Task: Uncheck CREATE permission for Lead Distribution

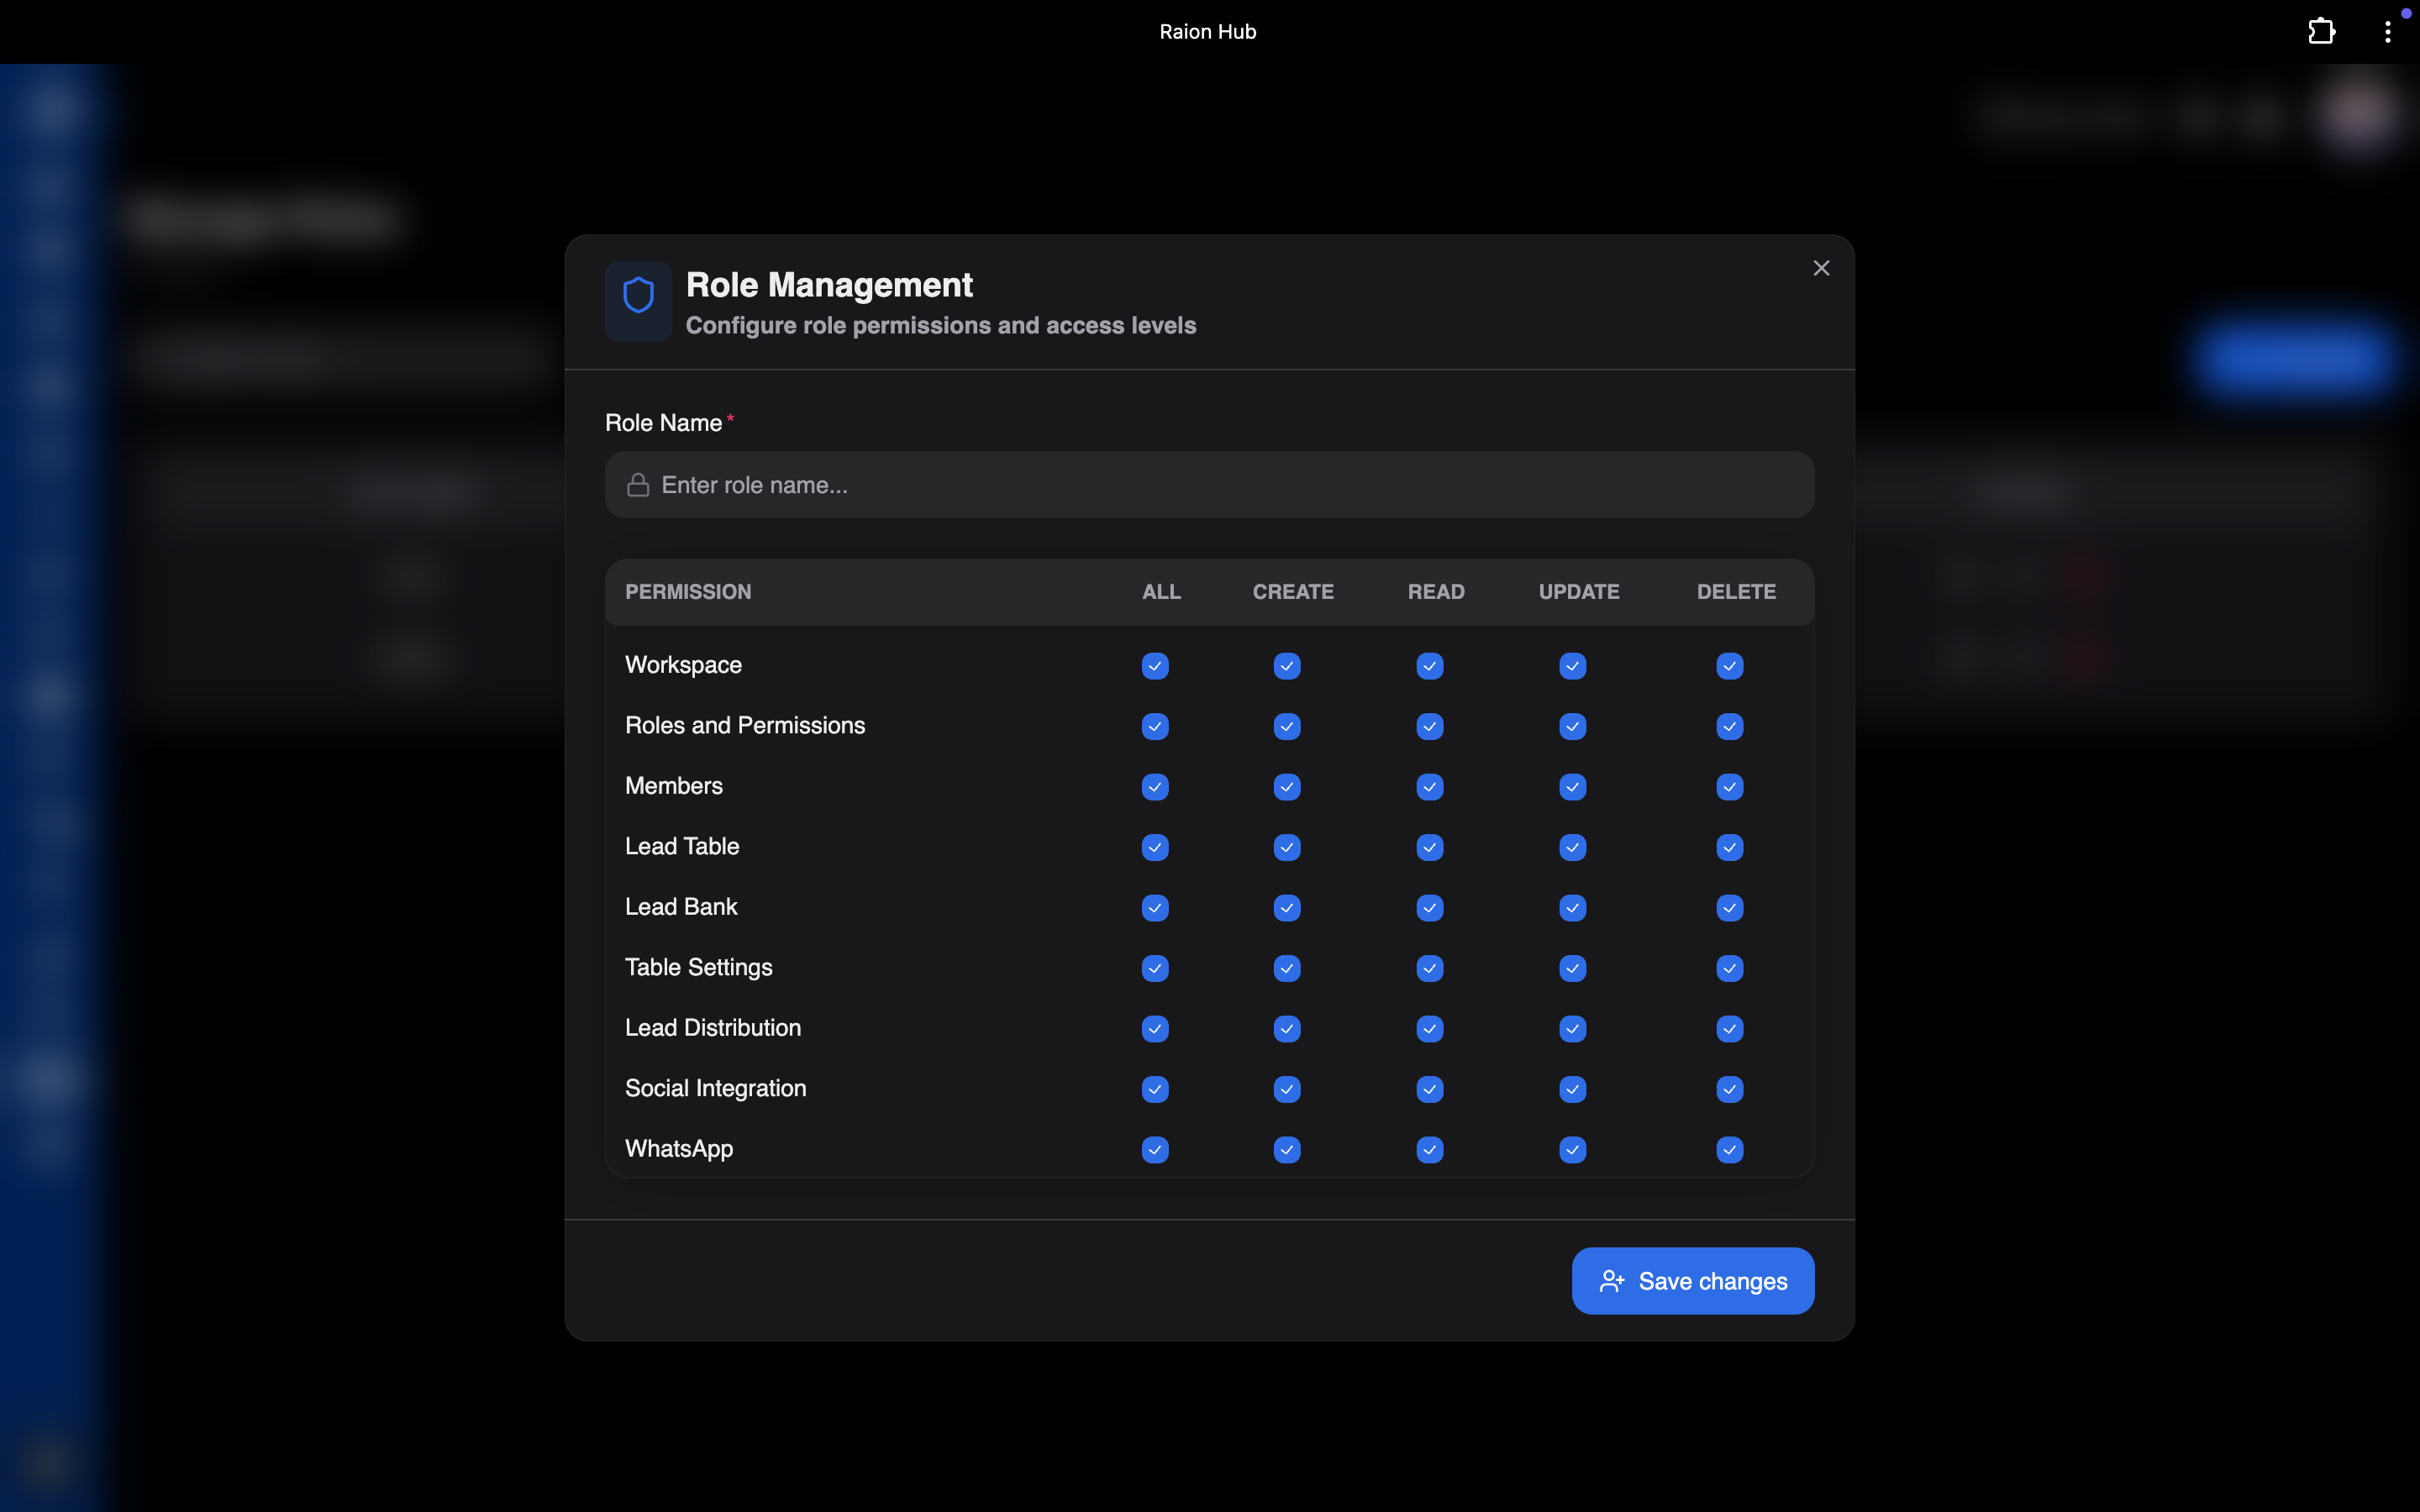Action: click(1287, 1029)
